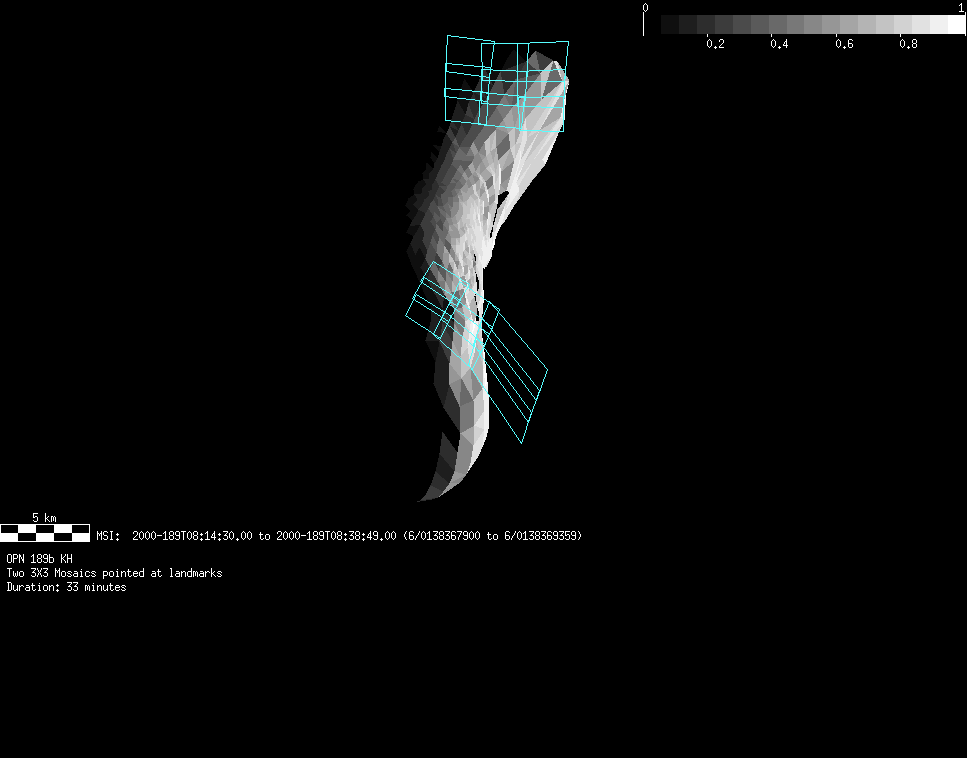The width and height of the screenshot is (967, 758).
Task: Click the 0.8 tick label under colorbar
Action: (908, 44)
